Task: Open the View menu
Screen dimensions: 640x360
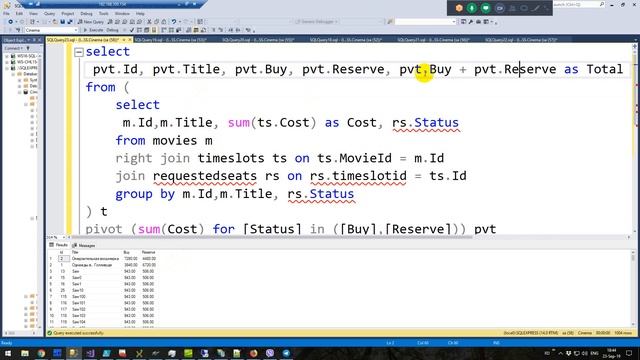Action: [x=33, y=13]
